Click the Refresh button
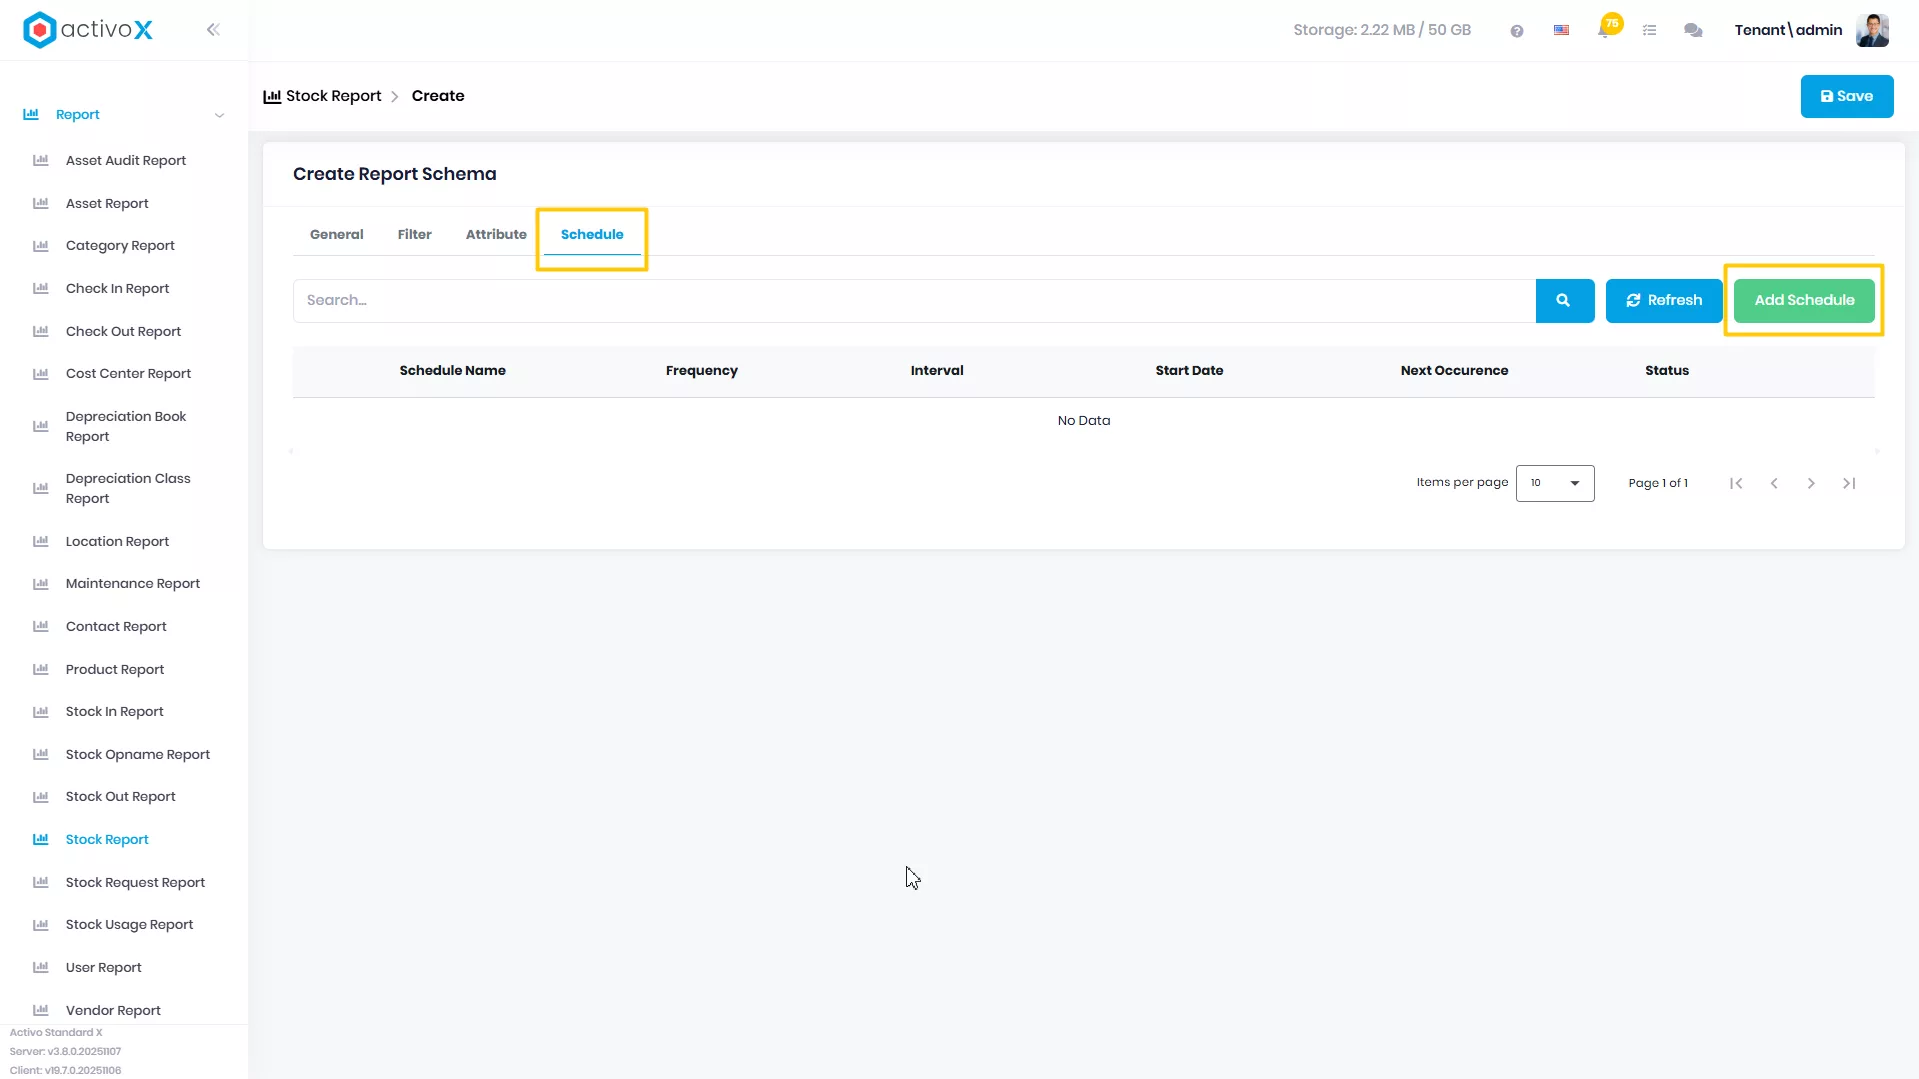1919x1079 pixels. point(1663,301)
